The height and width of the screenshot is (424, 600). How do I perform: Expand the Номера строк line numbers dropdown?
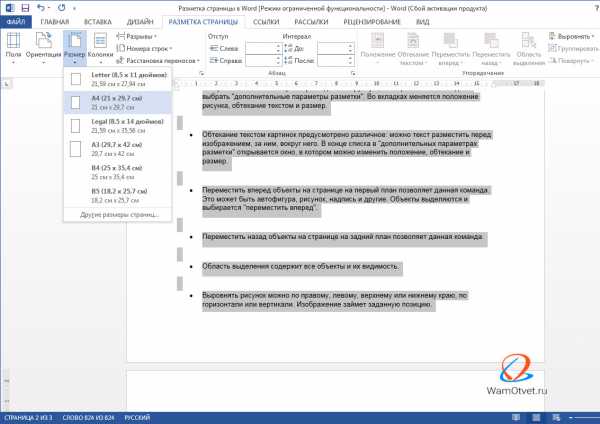click(144, 49)
